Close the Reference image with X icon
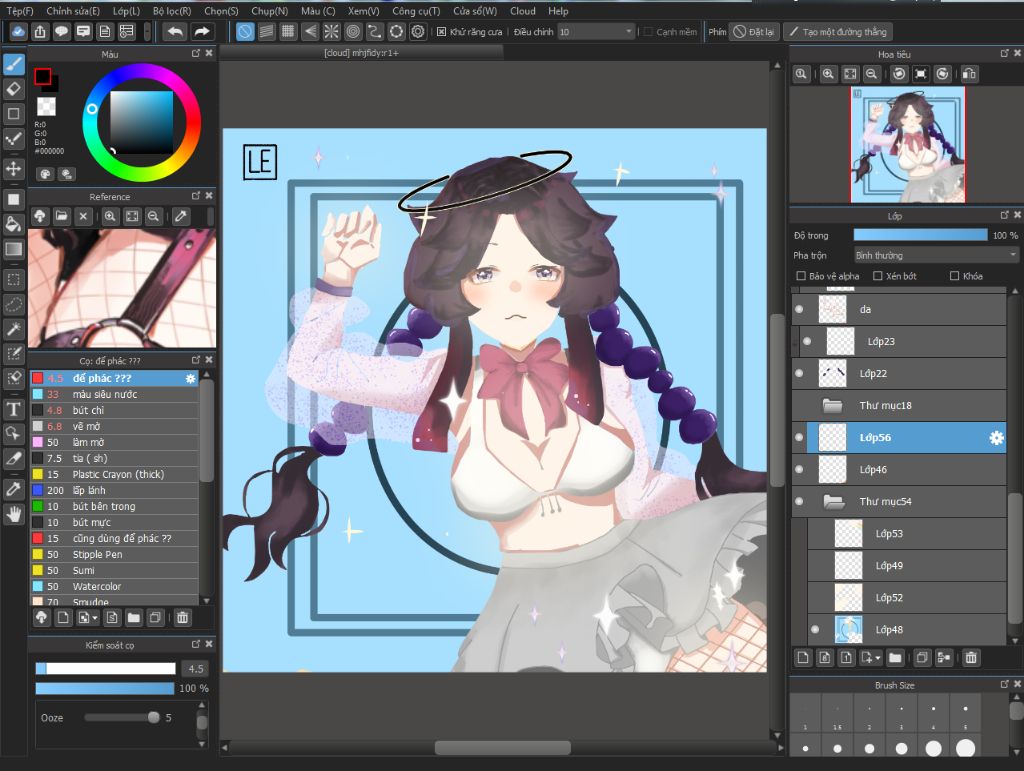1024x771 pixels. click(83, 216)
